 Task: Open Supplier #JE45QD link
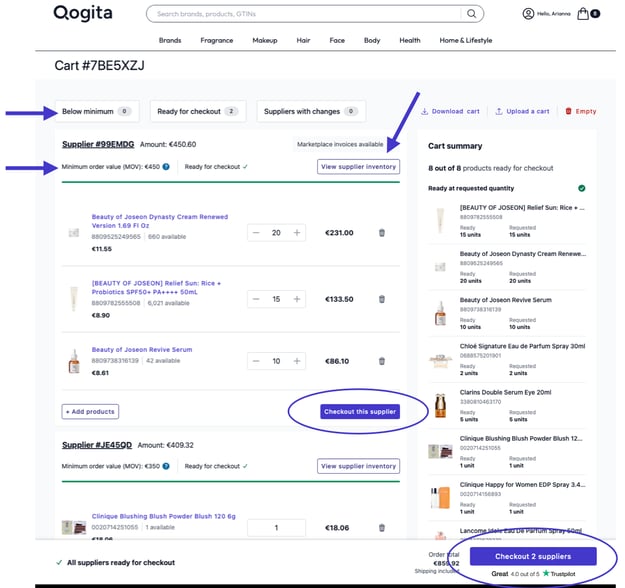97,445
